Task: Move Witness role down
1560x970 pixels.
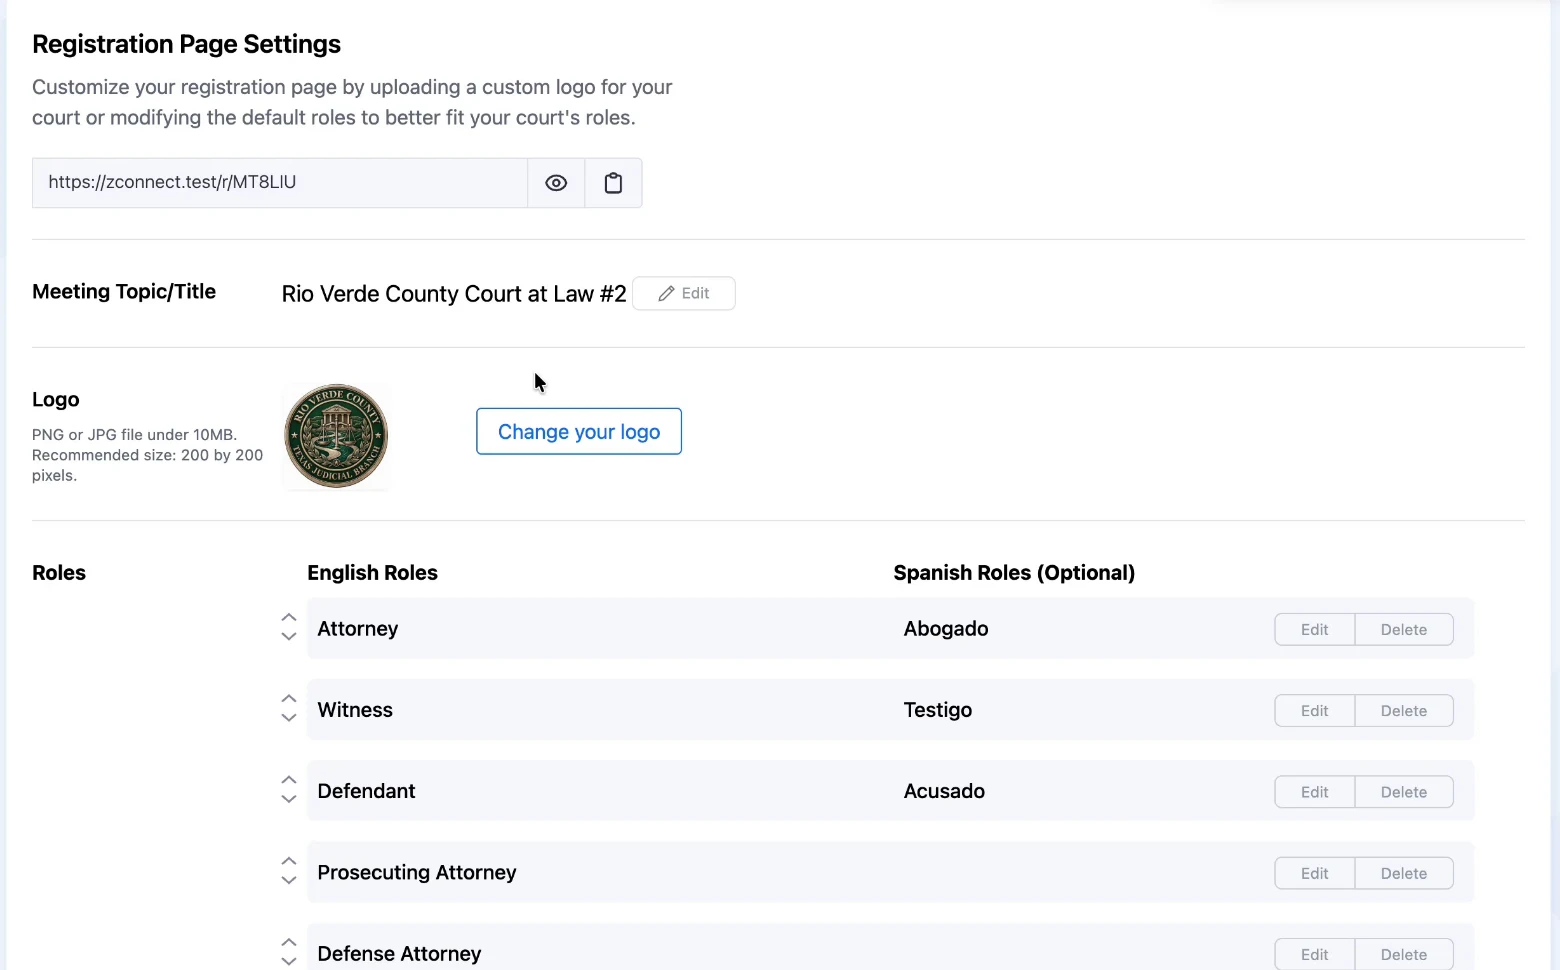Action: pyautogui.click(x=289, y=717)
